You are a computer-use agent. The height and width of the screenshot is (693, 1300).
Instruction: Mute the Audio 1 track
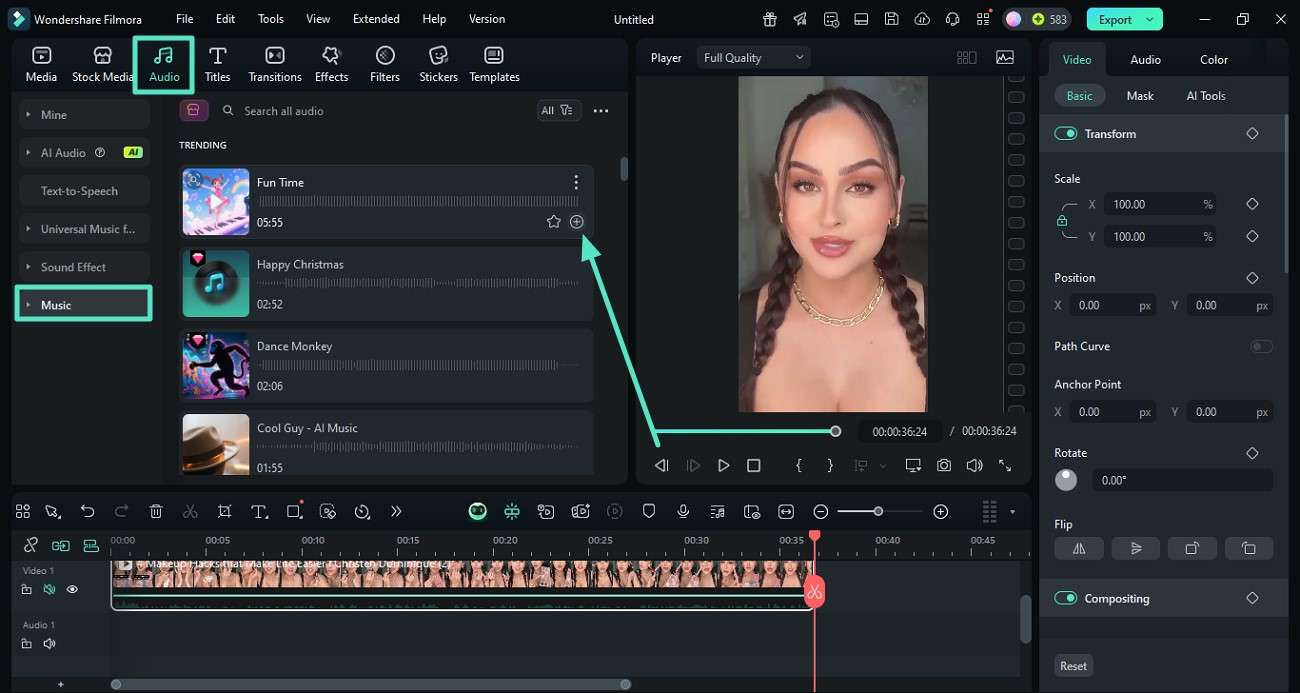49,644
